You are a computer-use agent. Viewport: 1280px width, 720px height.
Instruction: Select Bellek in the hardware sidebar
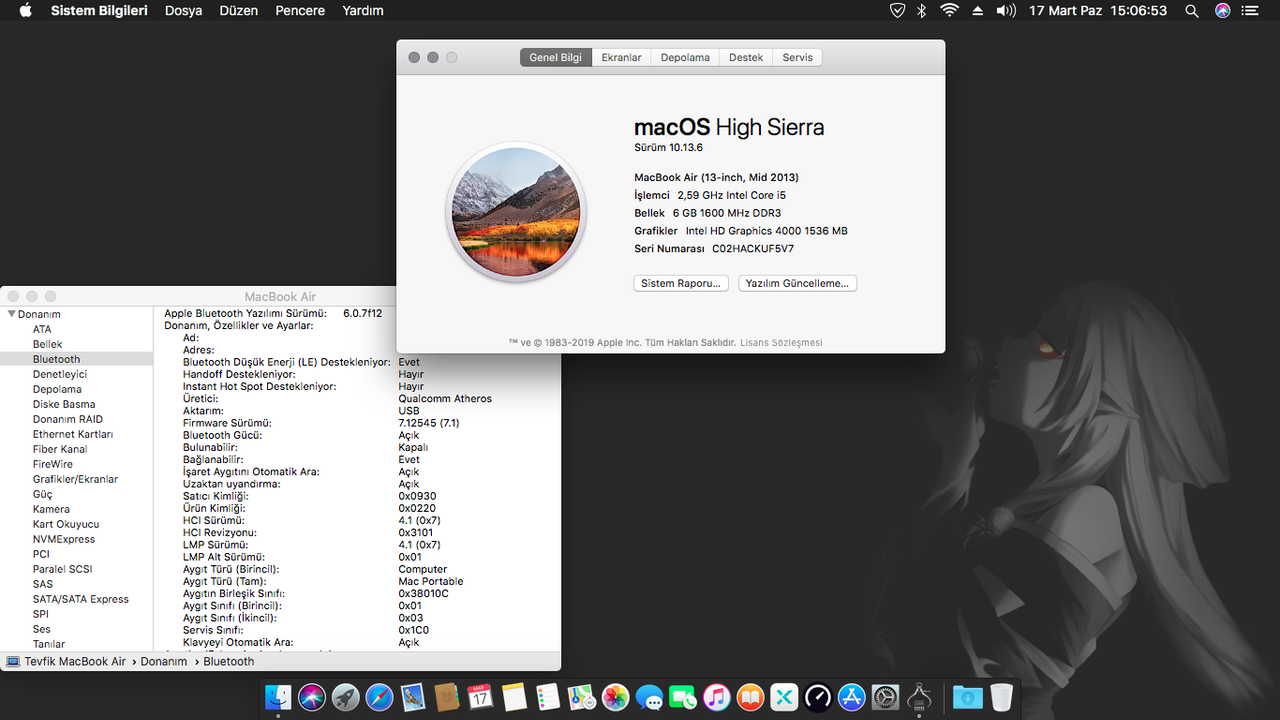click(48, 344)
